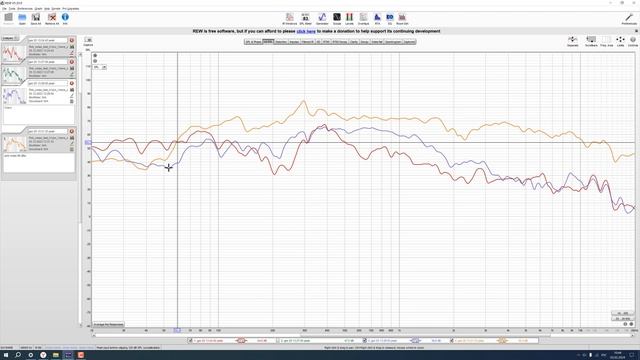Save all measurements

[x=36, y=18]
